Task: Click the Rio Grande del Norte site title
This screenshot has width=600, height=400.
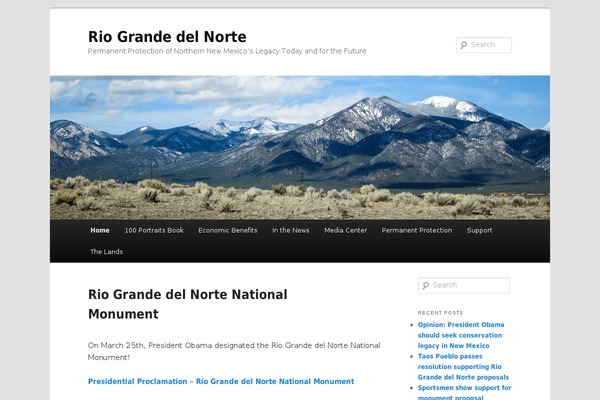Action: point(167,37)
